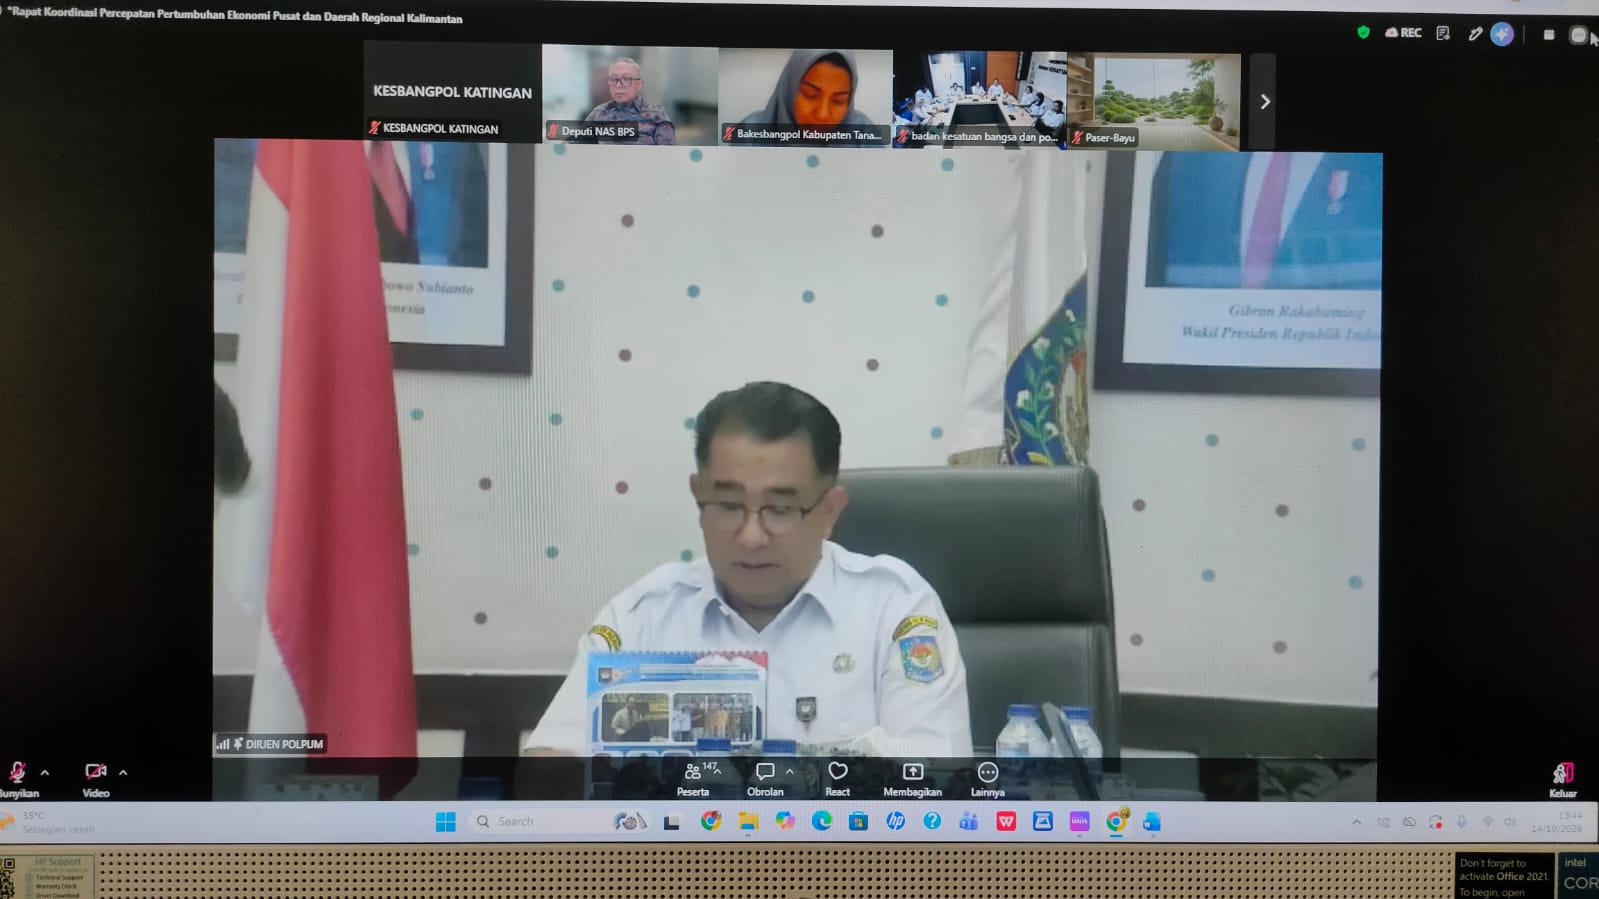Open the React reactions menu
The width and height of the screenshot is (1599, 899).
838,779
